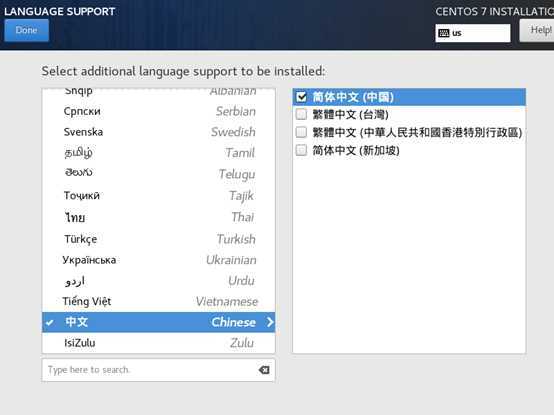The height and width of the screenshot is (415, 554).
Task: Choose Swedish (Svenska) language
Action: [158, 132]
